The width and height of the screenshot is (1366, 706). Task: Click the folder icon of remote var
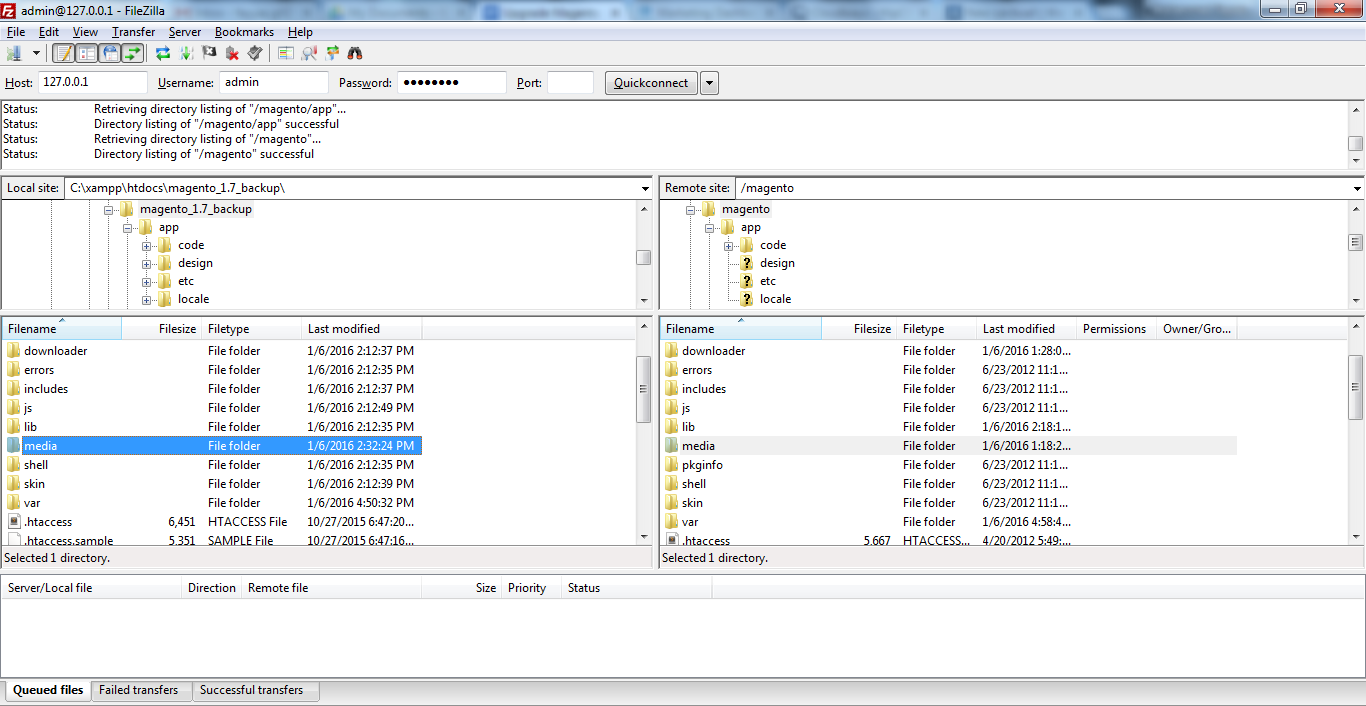tap(671, 522)
